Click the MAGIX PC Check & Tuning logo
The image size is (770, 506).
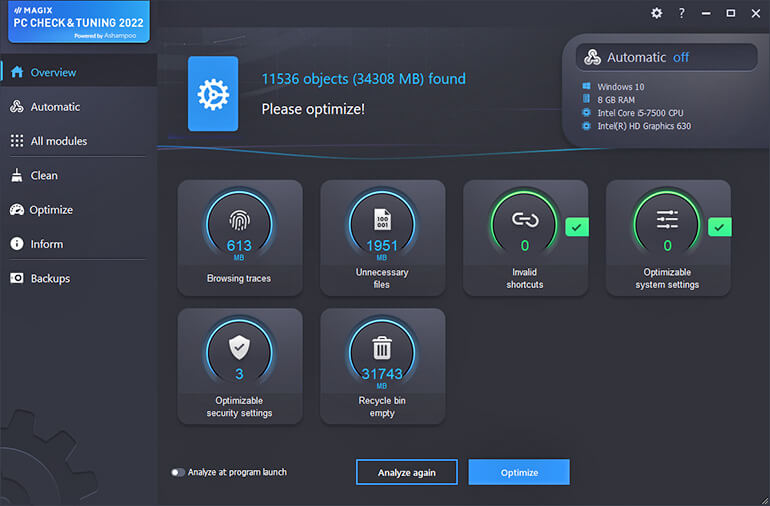point(78,21)
